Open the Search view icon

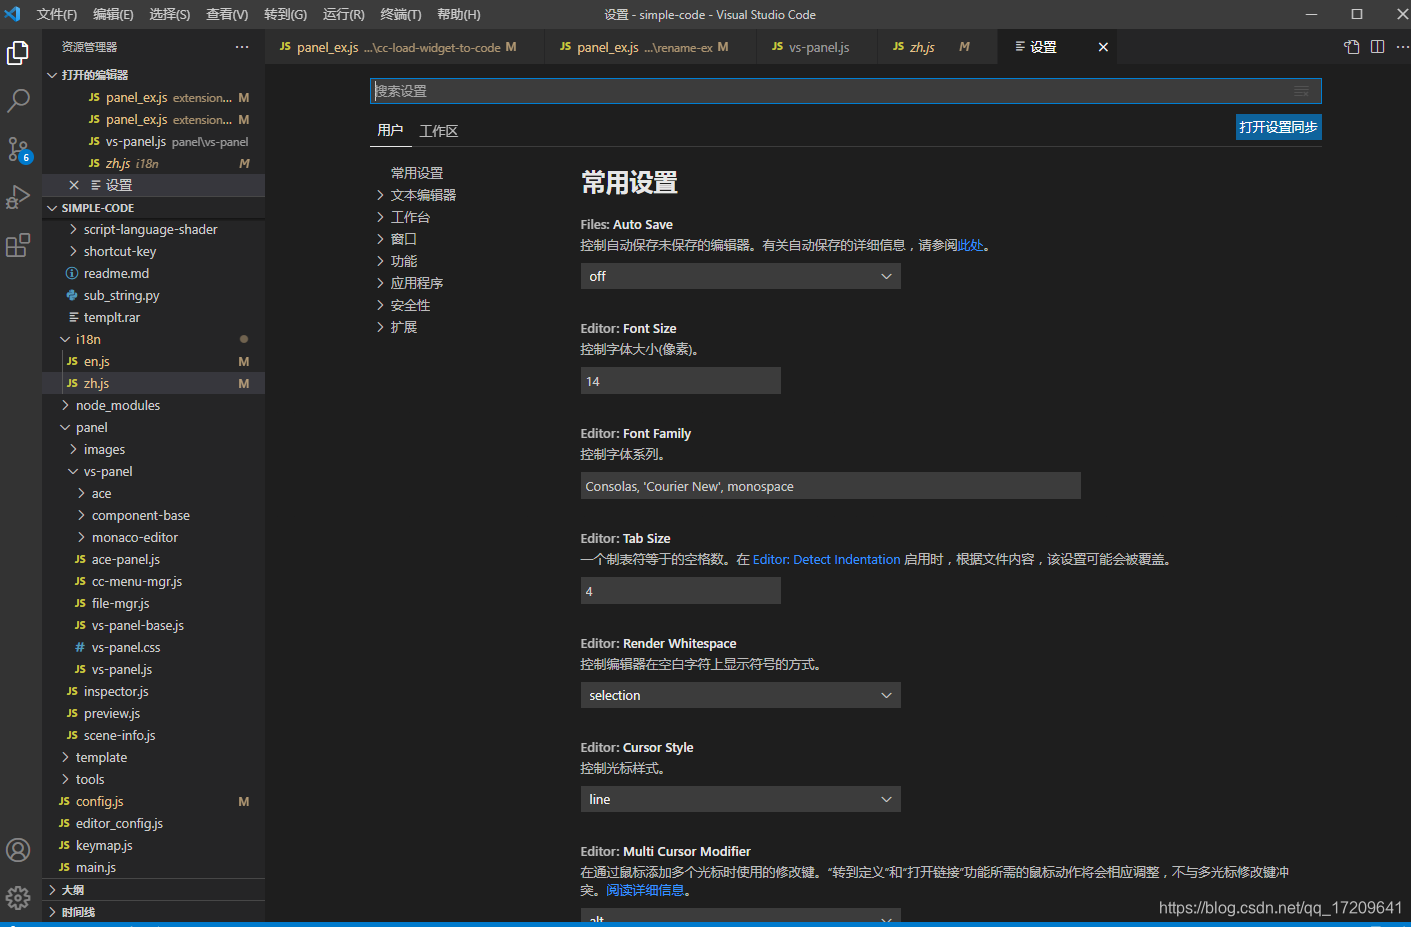pyautogui.click(x=18, y=101)
